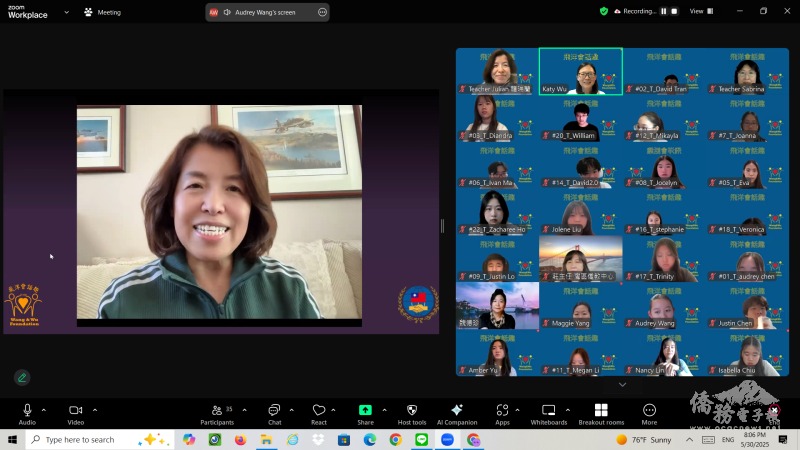
Task: Mute microphone with the Audio button
Action: [x=27, y=411]
